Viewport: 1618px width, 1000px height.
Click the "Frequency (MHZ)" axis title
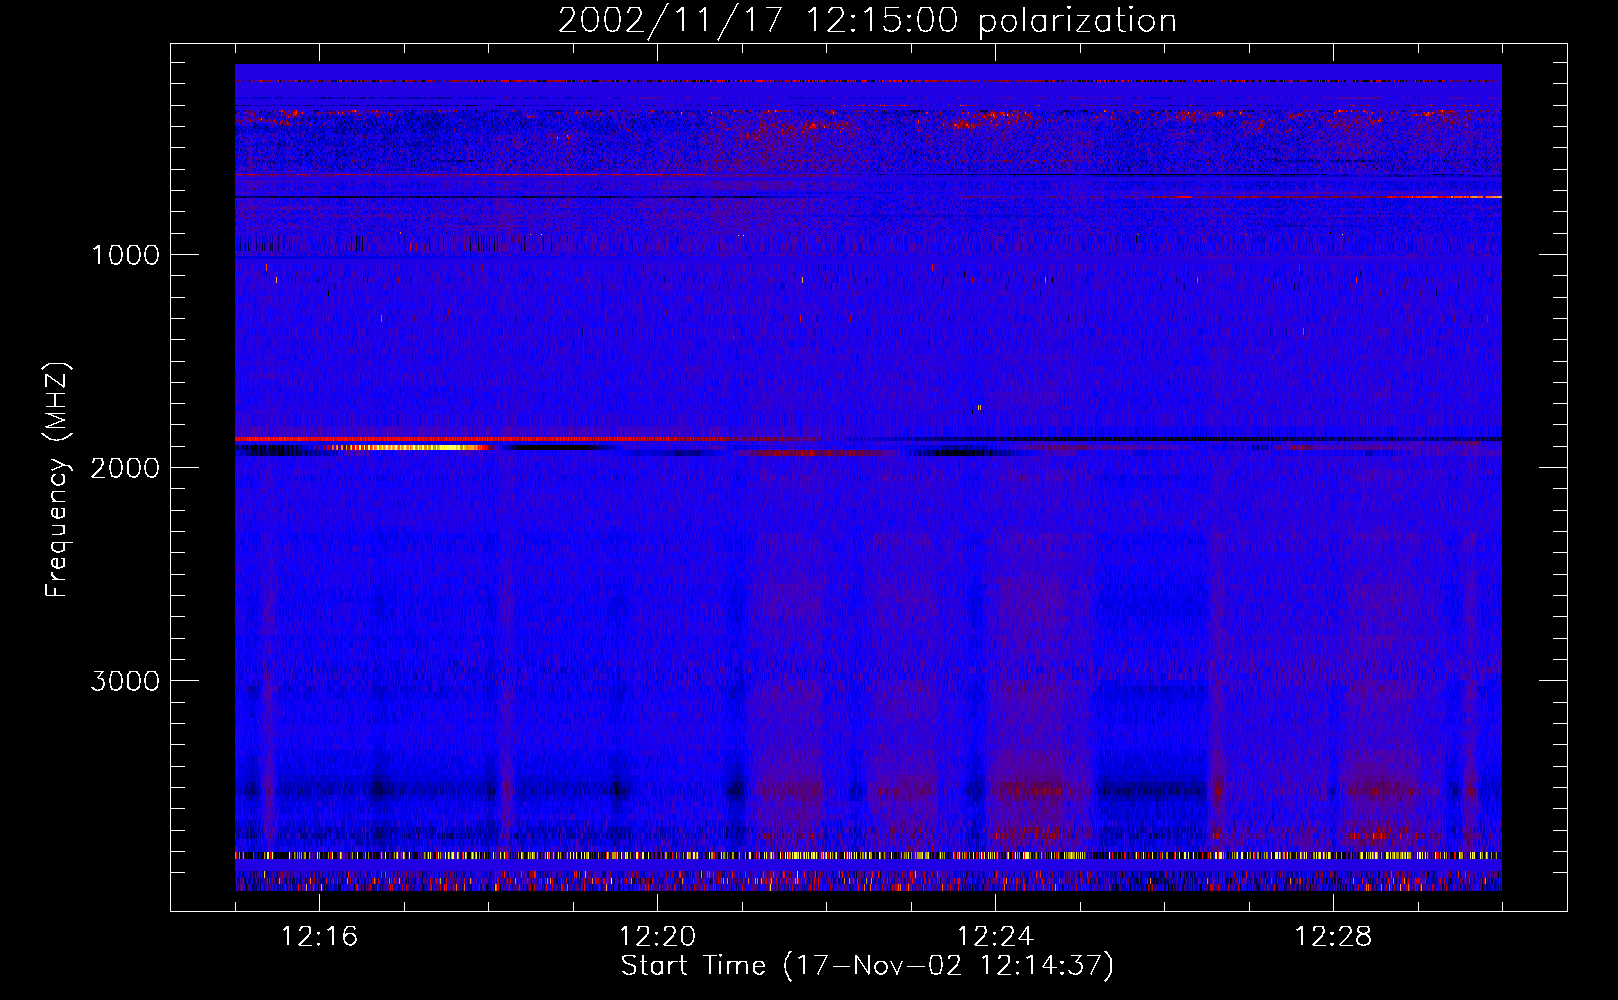(57, 480)
